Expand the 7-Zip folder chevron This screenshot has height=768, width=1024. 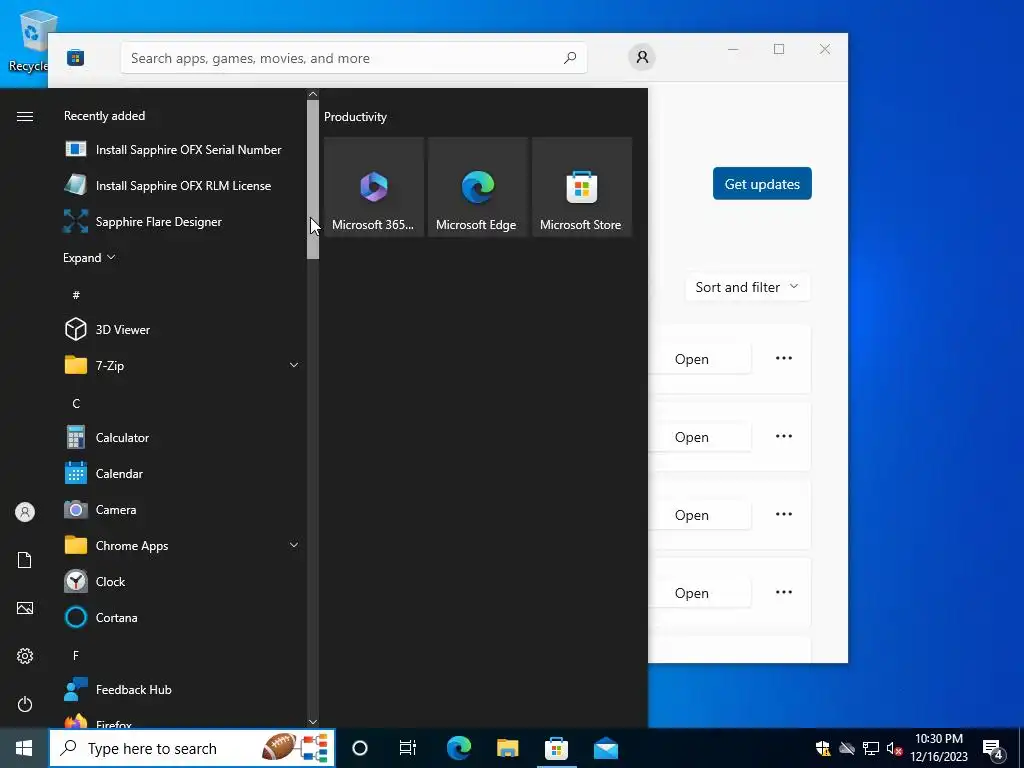point(294,365)
